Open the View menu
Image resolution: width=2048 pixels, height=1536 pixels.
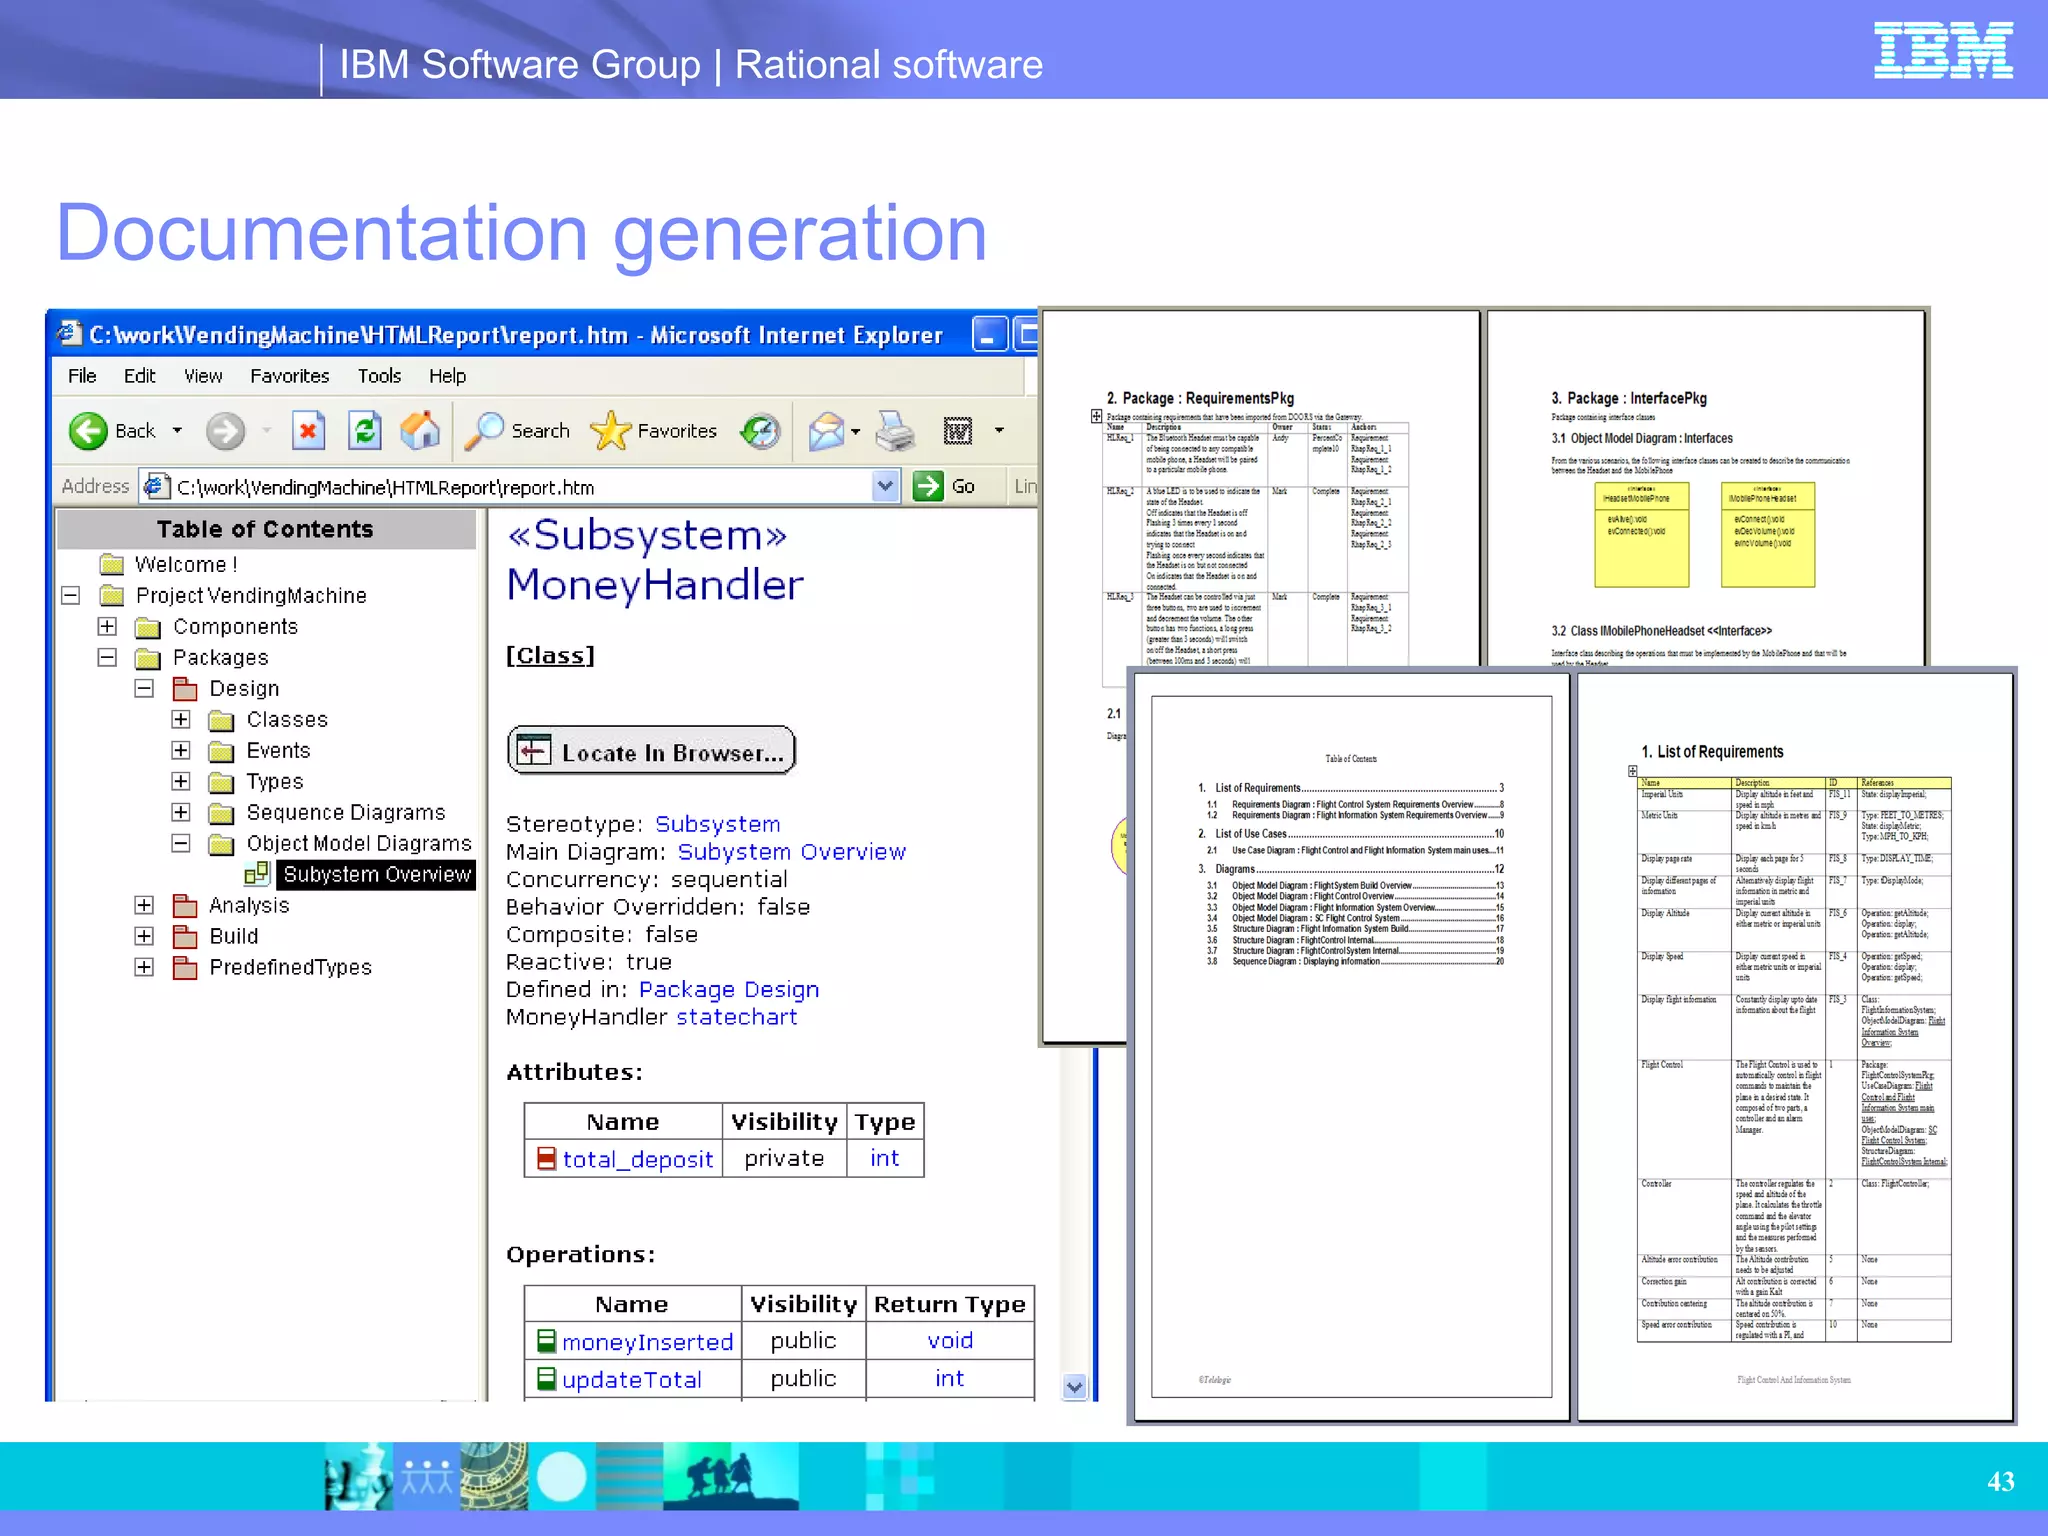(x=203, y=376)
